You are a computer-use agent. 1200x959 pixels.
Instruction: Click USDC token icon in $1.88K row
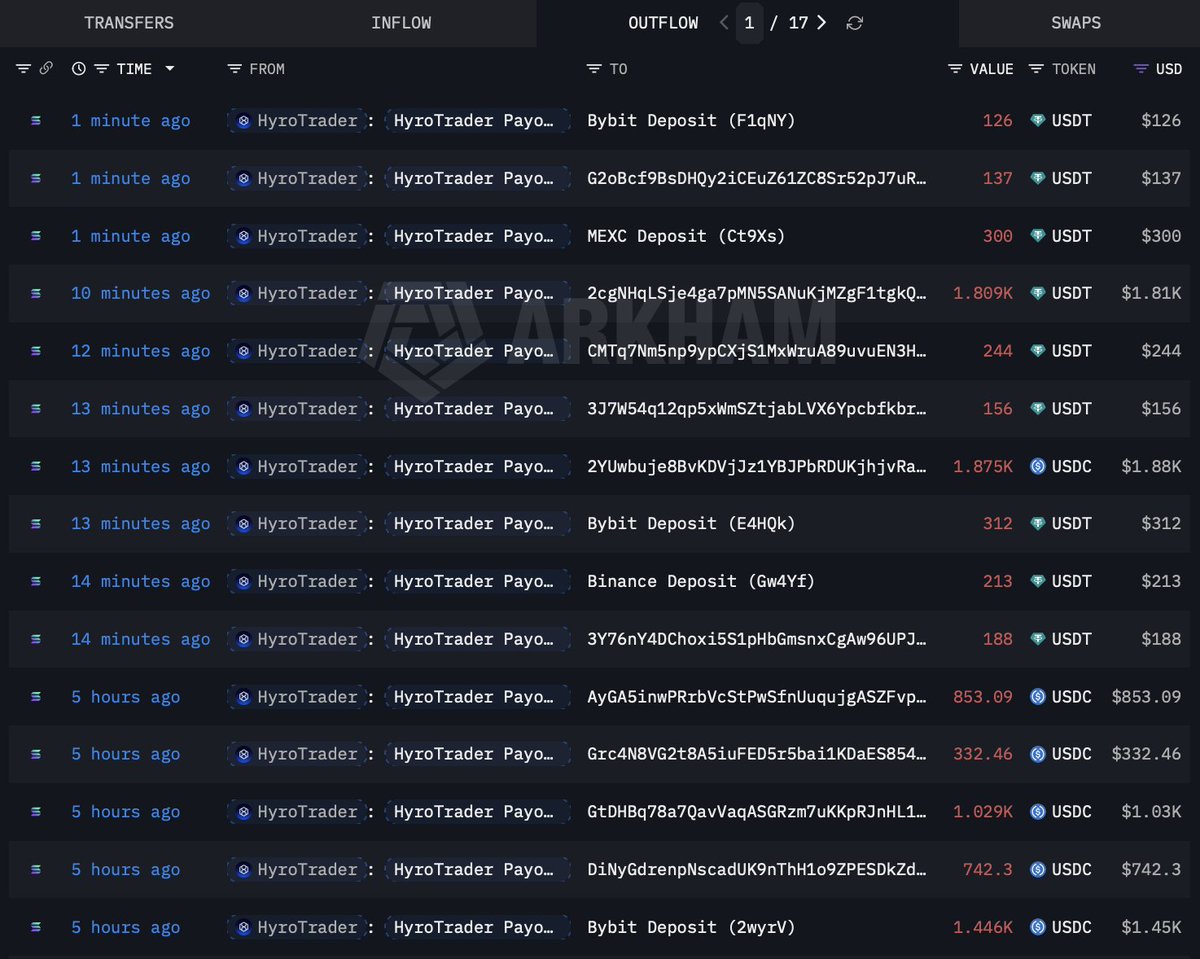point(1037,467)
